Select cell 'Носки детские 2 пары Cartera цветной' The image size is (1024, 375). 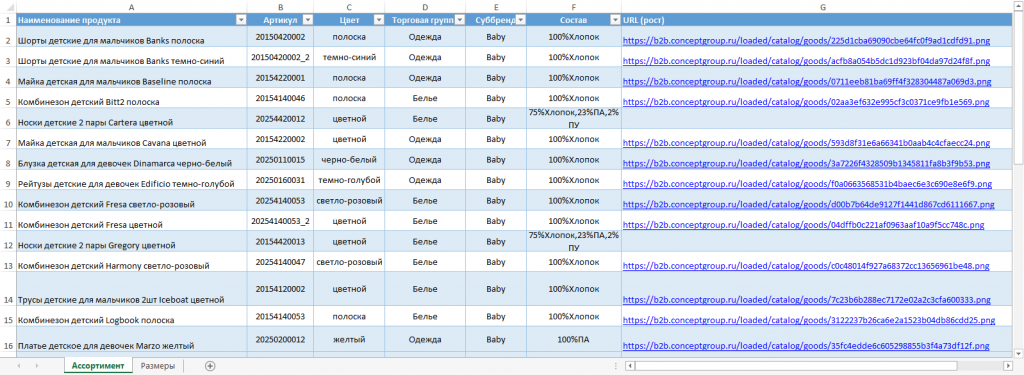[x=132, y=118]
